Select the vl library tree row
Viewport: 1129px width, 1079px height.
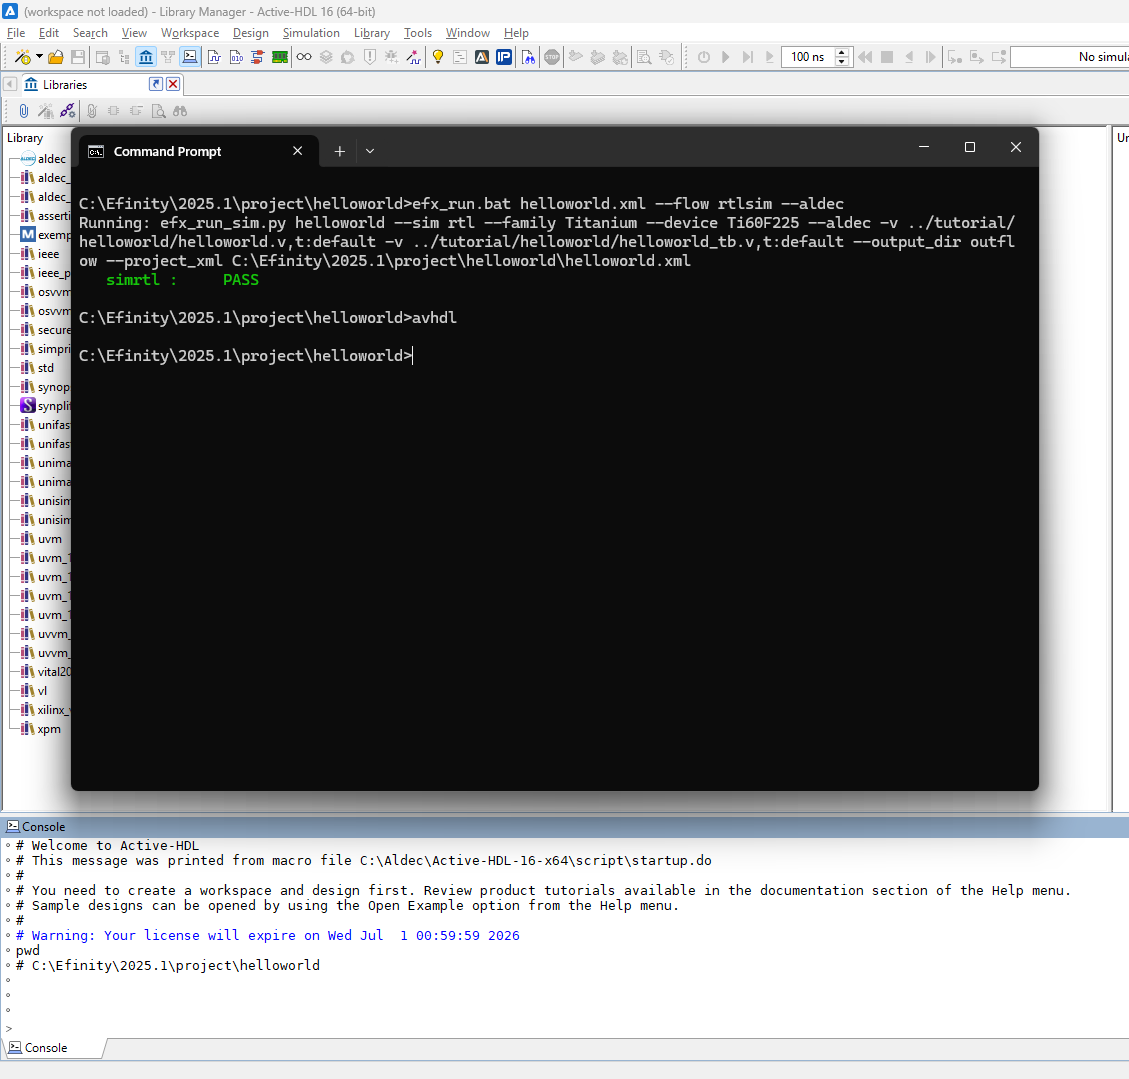[34, 691]
